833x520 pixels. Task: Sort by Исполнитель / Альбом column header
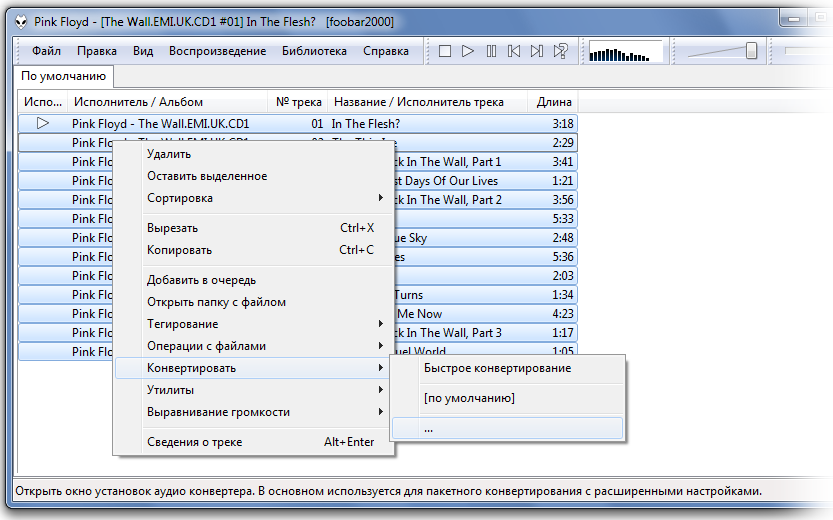(x=168, y=102)
